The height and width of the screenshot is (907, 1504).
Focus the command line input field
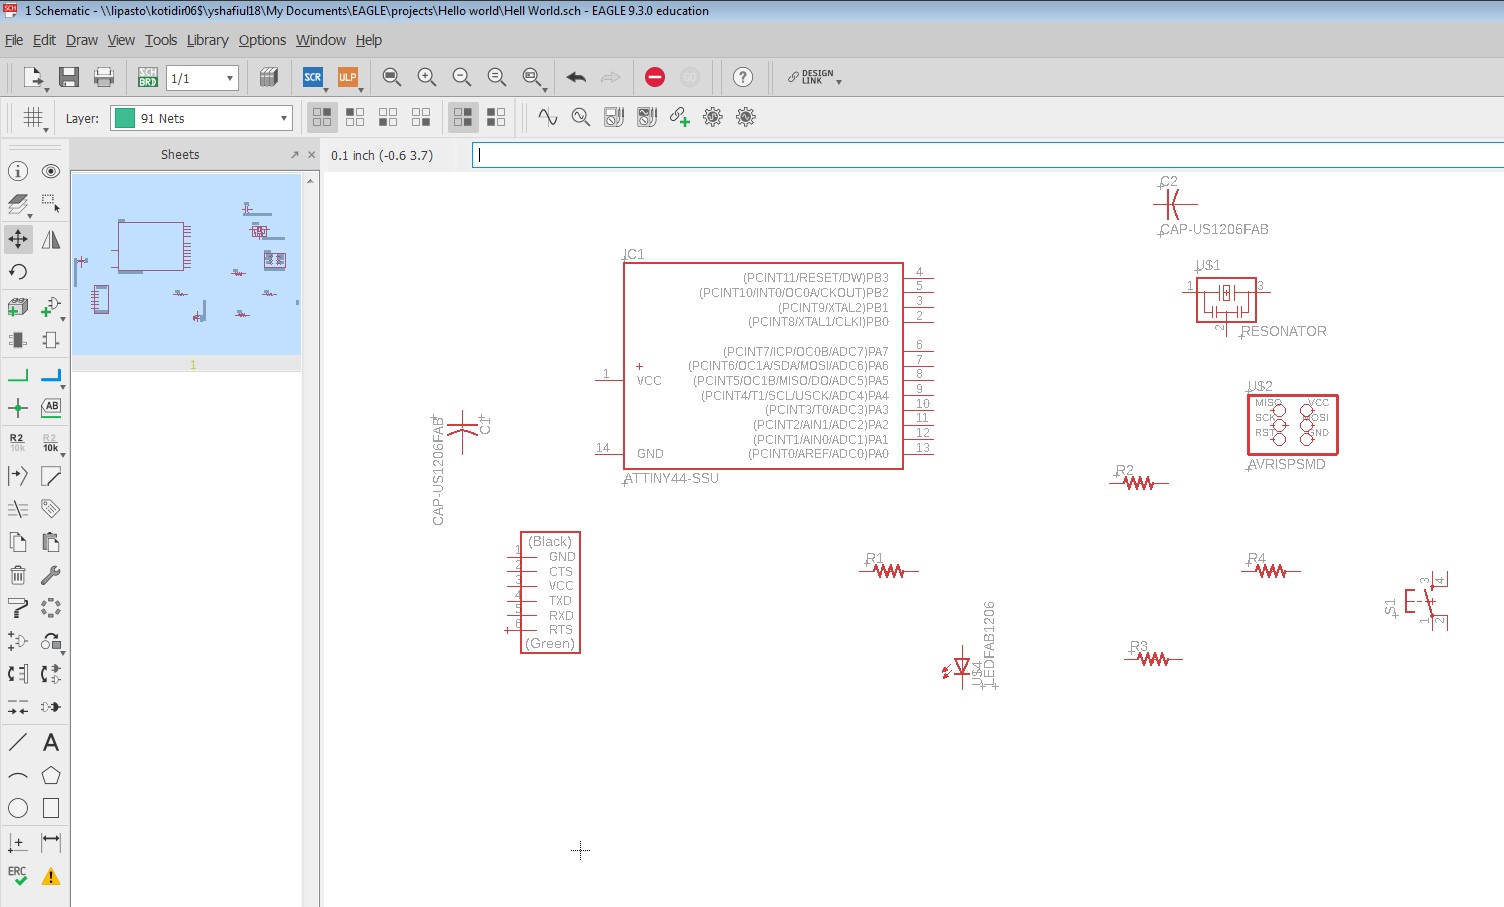tap(988, 155)
